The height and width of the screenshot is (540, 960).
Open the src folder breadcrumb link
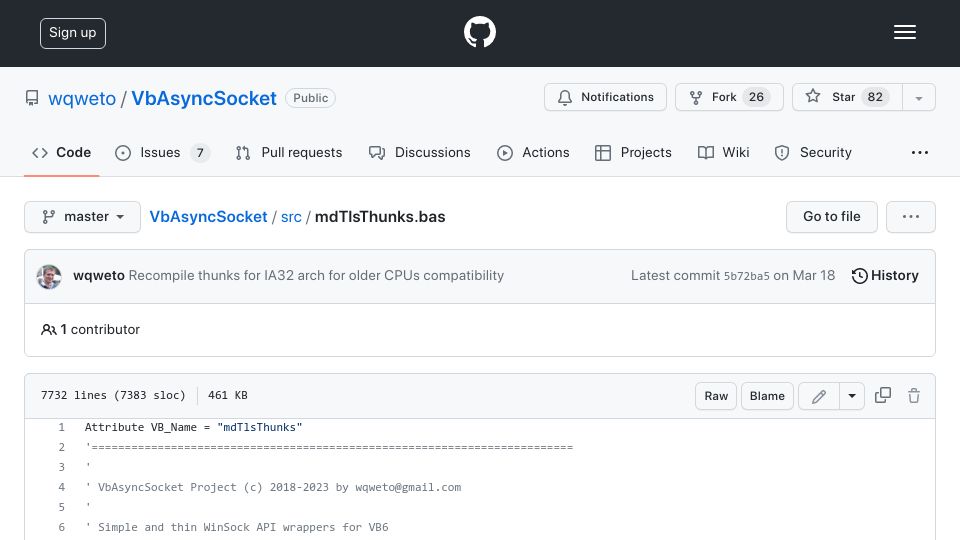pyautogui.click(x=291, y=217)
